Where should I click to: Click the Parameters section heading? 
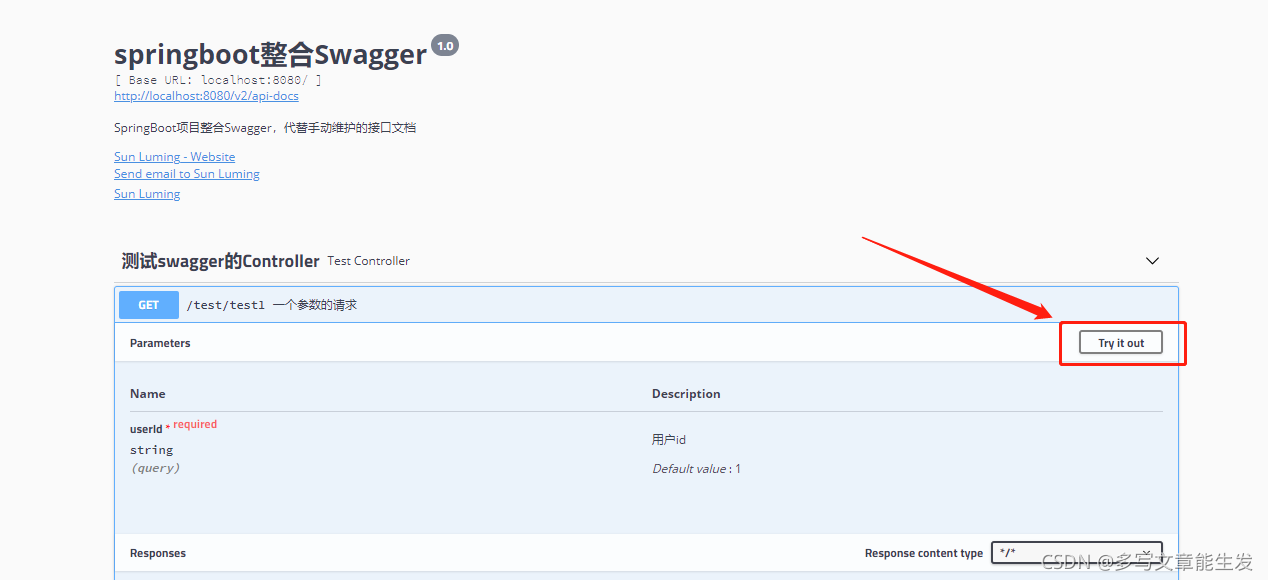click(160, 343)
